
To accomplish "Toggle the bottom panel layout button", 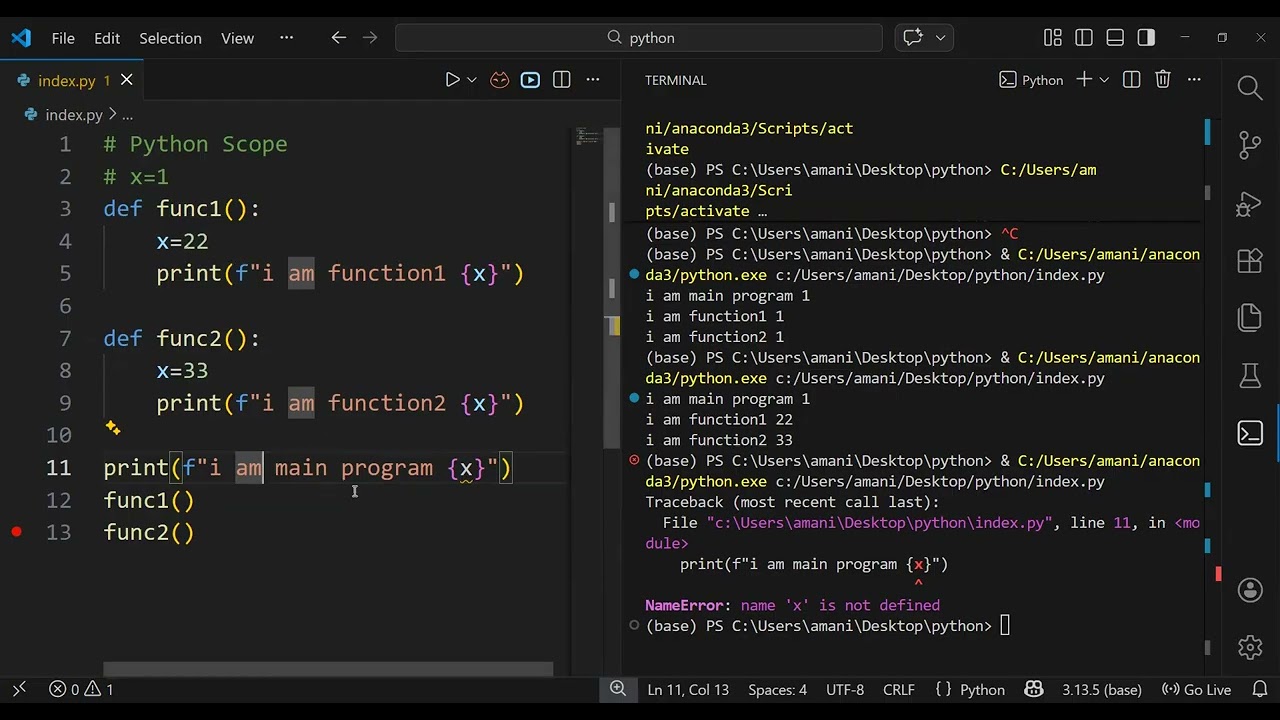I will point(1115,38).
